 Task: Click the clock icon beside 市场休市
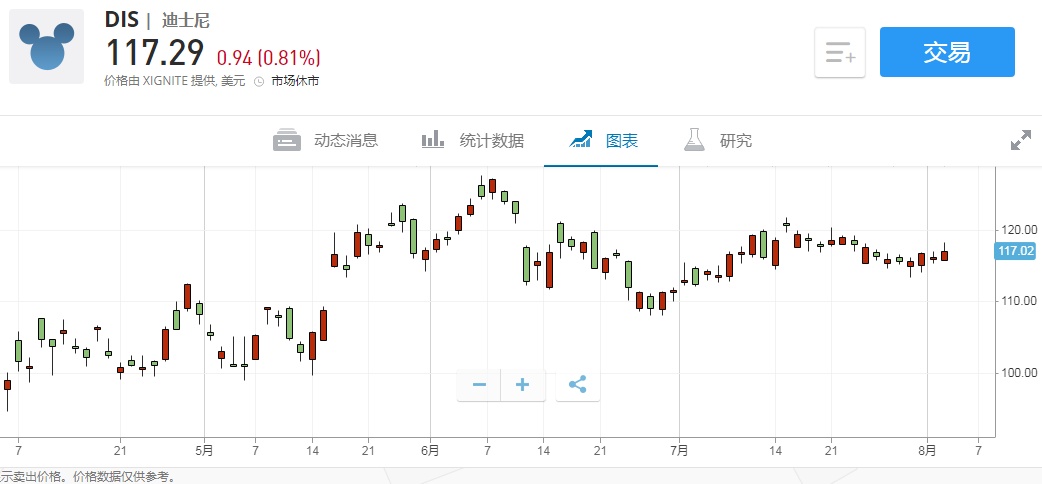tap(259, 82)
